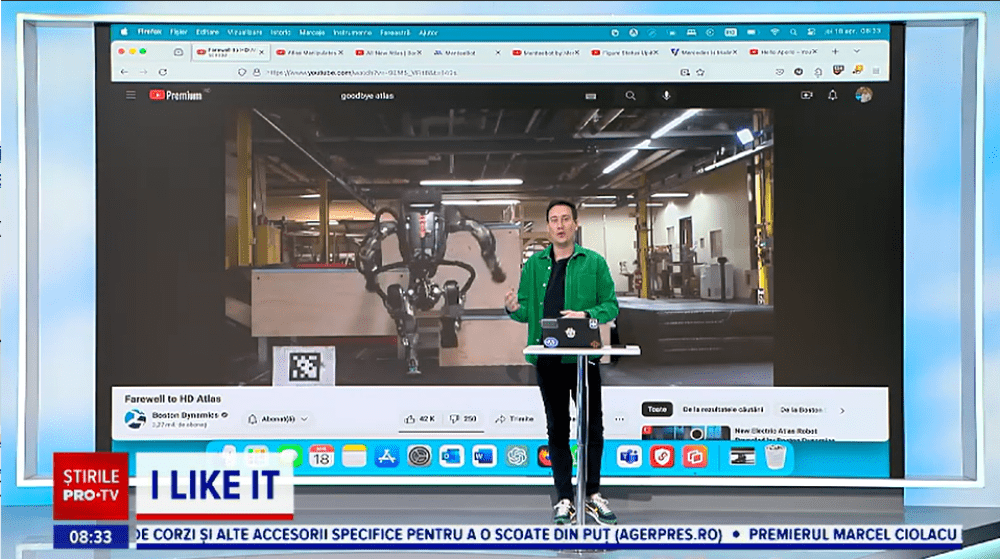Click the menu bar date and time
Viewport: 1000px width, 559px height.
click(853, 31)
